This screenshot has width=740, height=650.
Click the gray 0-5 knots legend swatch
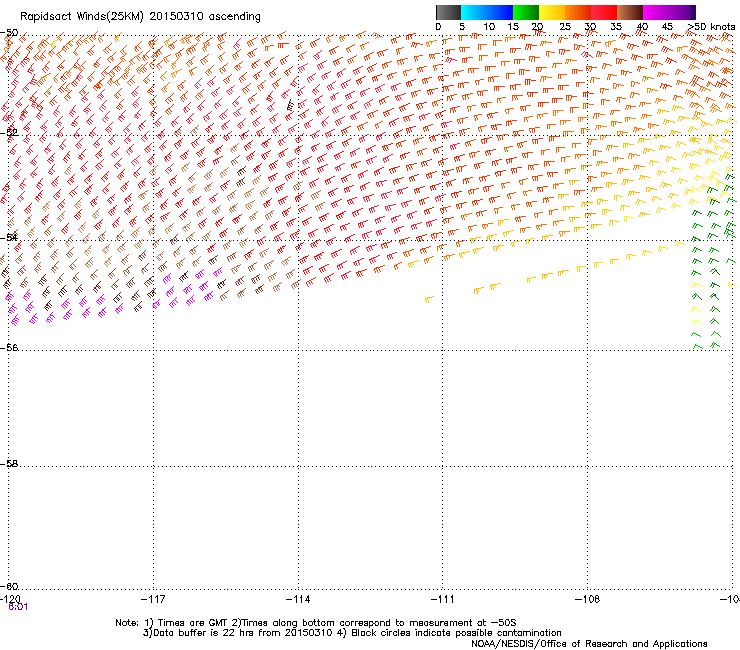[x=448, y=12]
